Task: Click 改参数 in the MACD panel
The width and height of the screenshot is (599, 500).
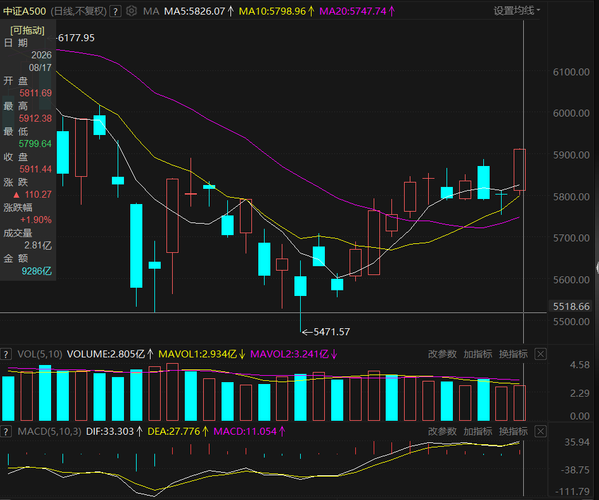Action: (x=442, y=432)
